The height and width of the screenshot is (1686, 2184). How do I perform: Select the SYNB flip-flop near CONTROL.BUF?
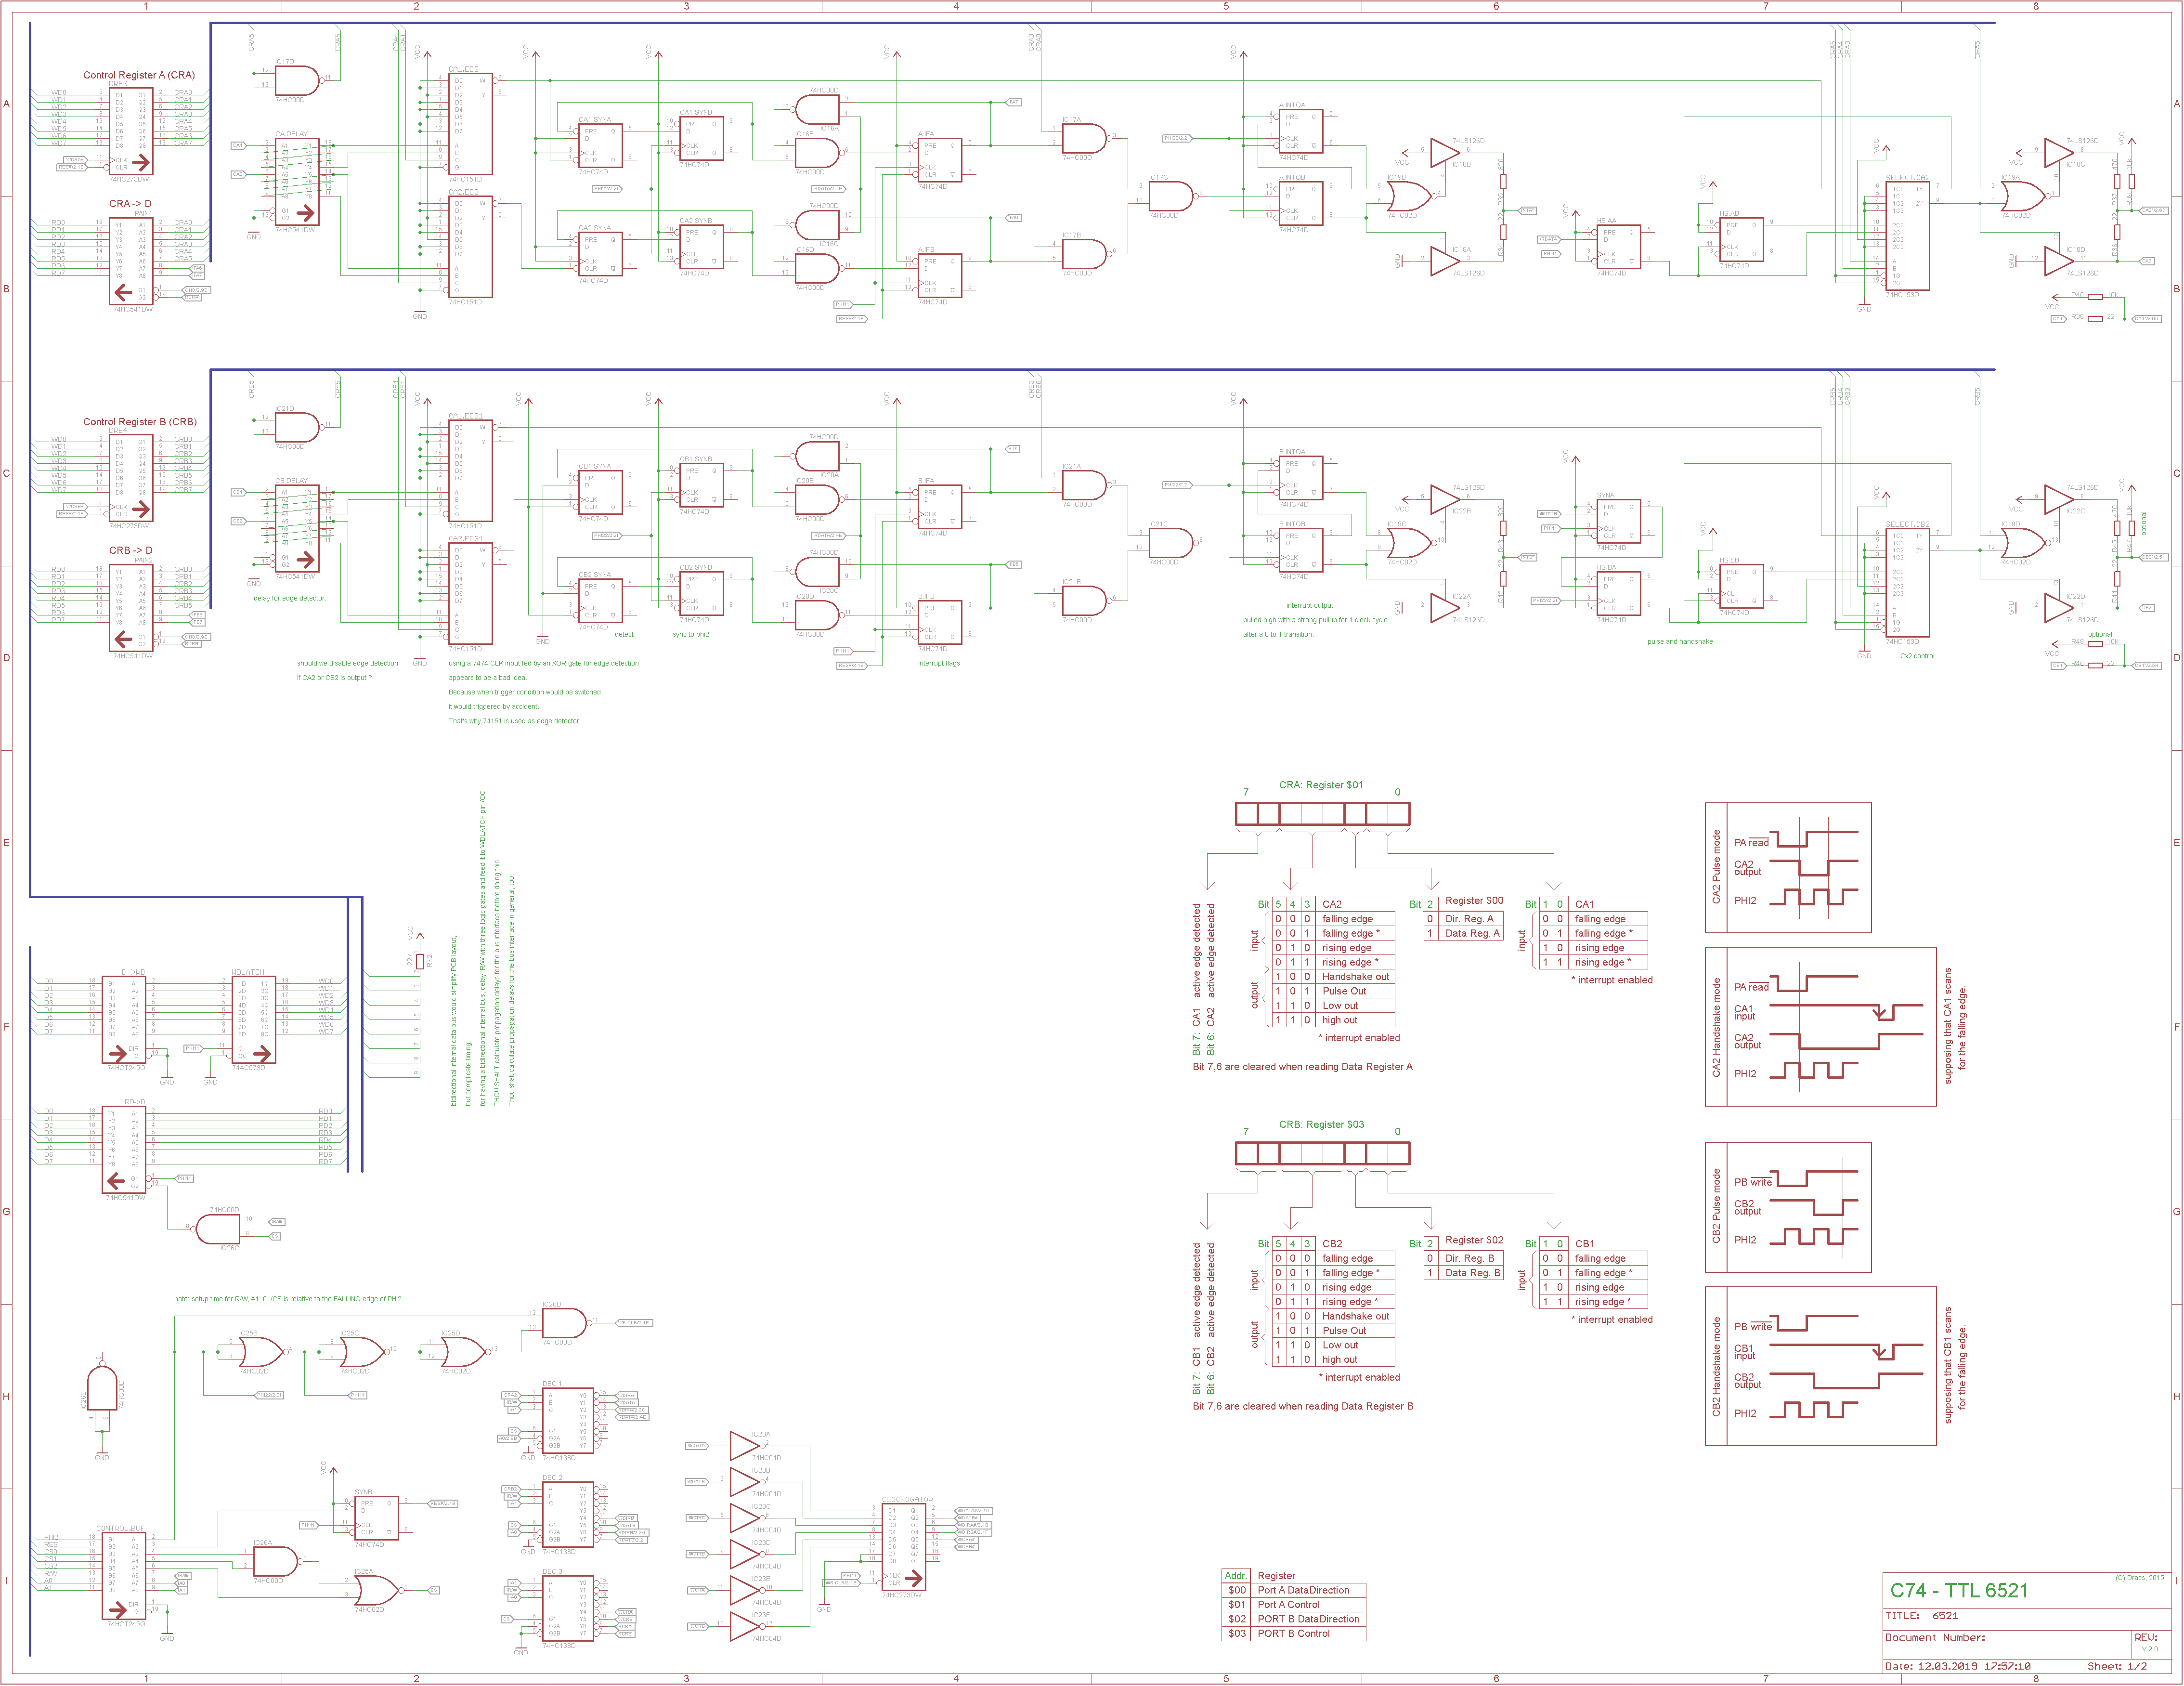[x=376, y=1517]
